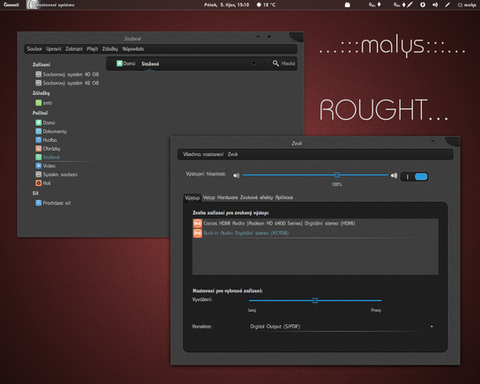Open the Záložky menu
The height and width of the screenshot is (384, 480).
point(110,49)
